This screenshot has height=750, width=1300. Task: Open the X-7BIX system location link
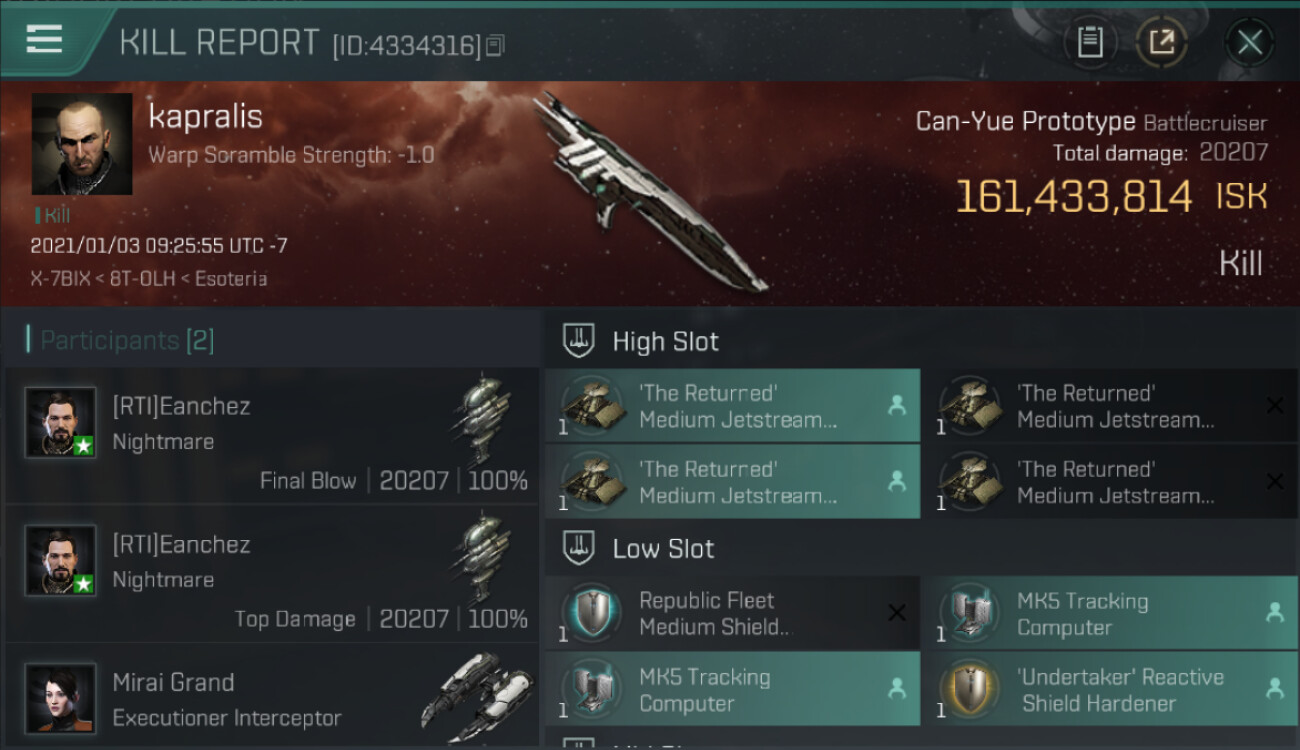pos(59,279)
